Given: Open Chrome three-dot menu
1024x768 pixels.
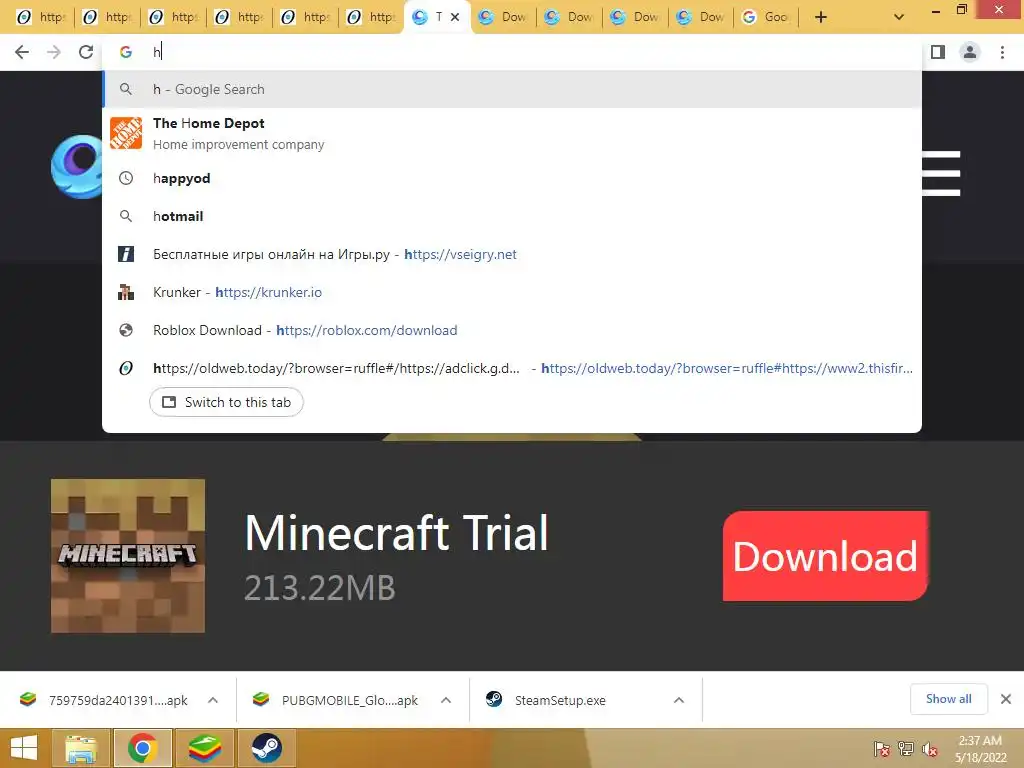Looking at the screenshot, I should pyautogui.click(x=1002, y=52).
